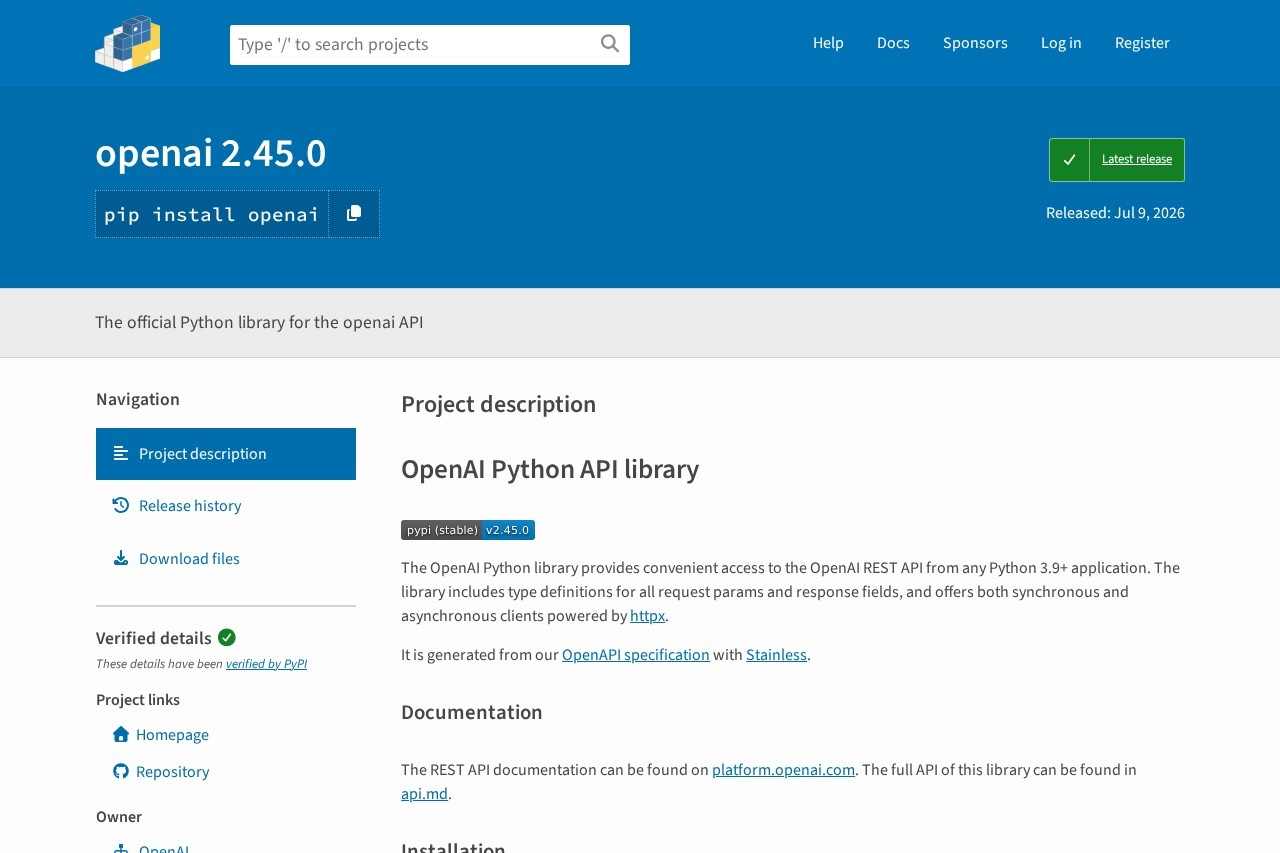The image size is (1280, 853).
Task: Open the Help menu item
Action: coord(828,43)
